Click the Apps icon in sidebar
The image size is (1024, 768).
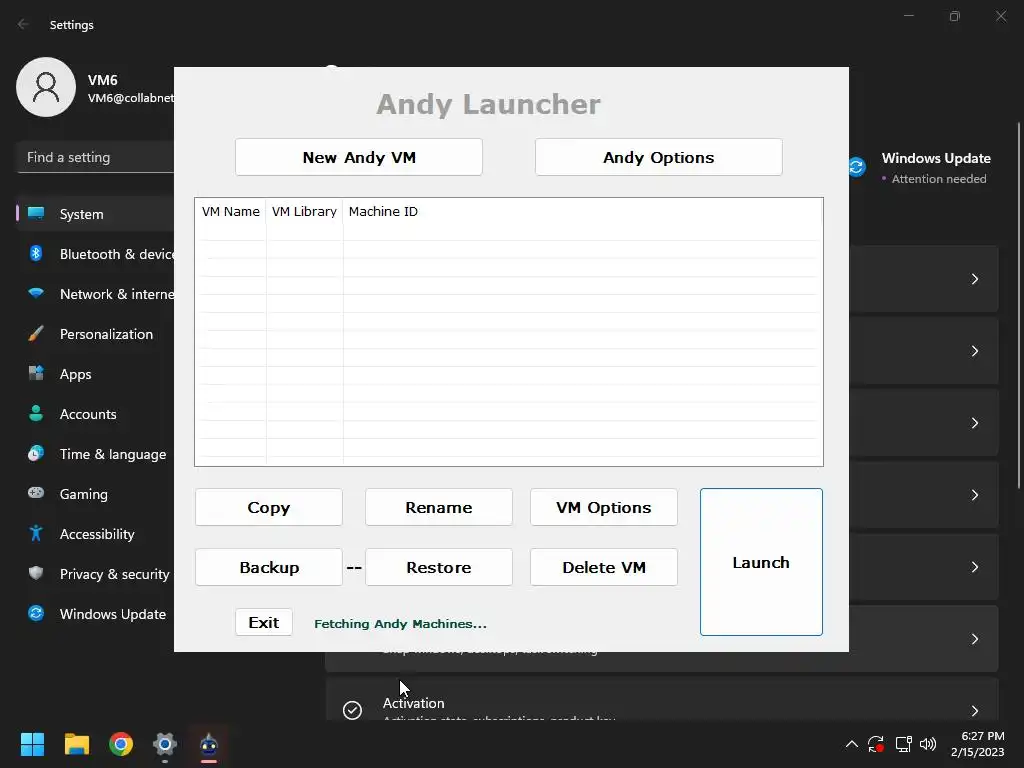36,373
